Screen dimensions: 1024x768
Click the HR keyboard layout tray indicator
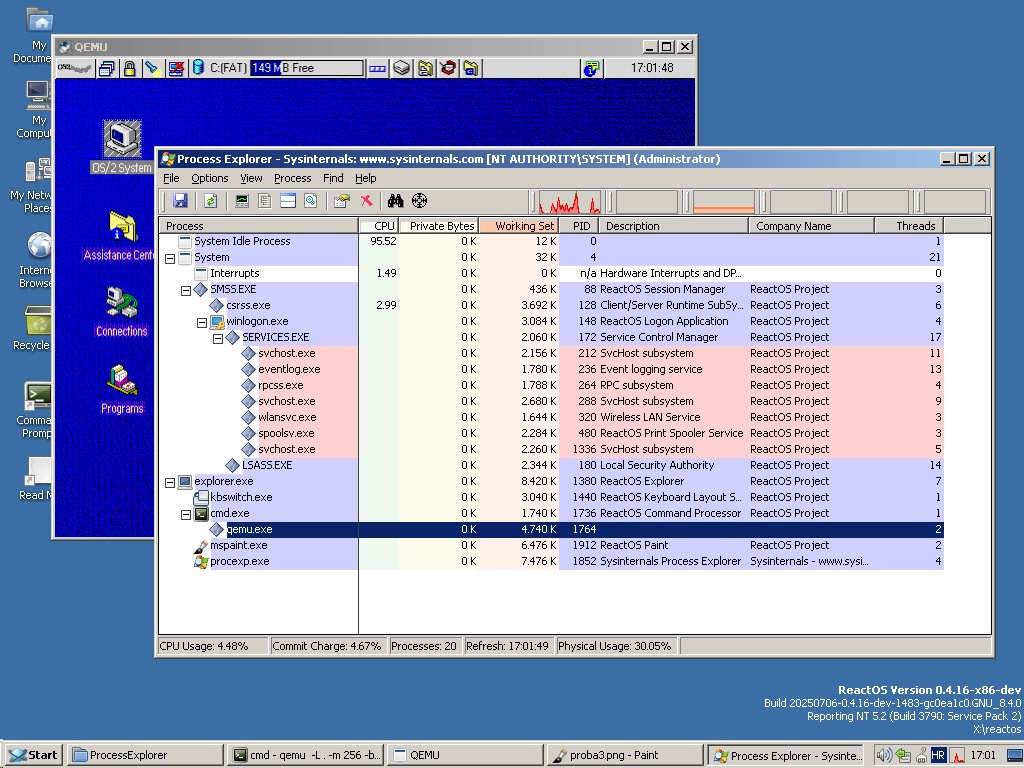[x=938, y=755]
